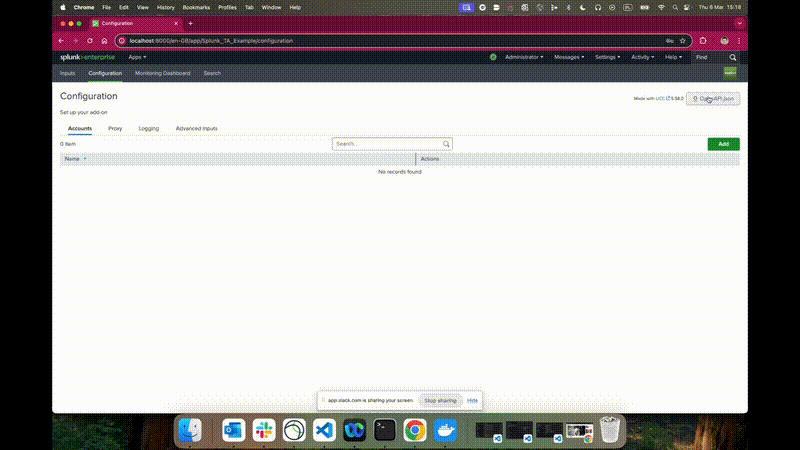Open the Chrome File menu

106,8
